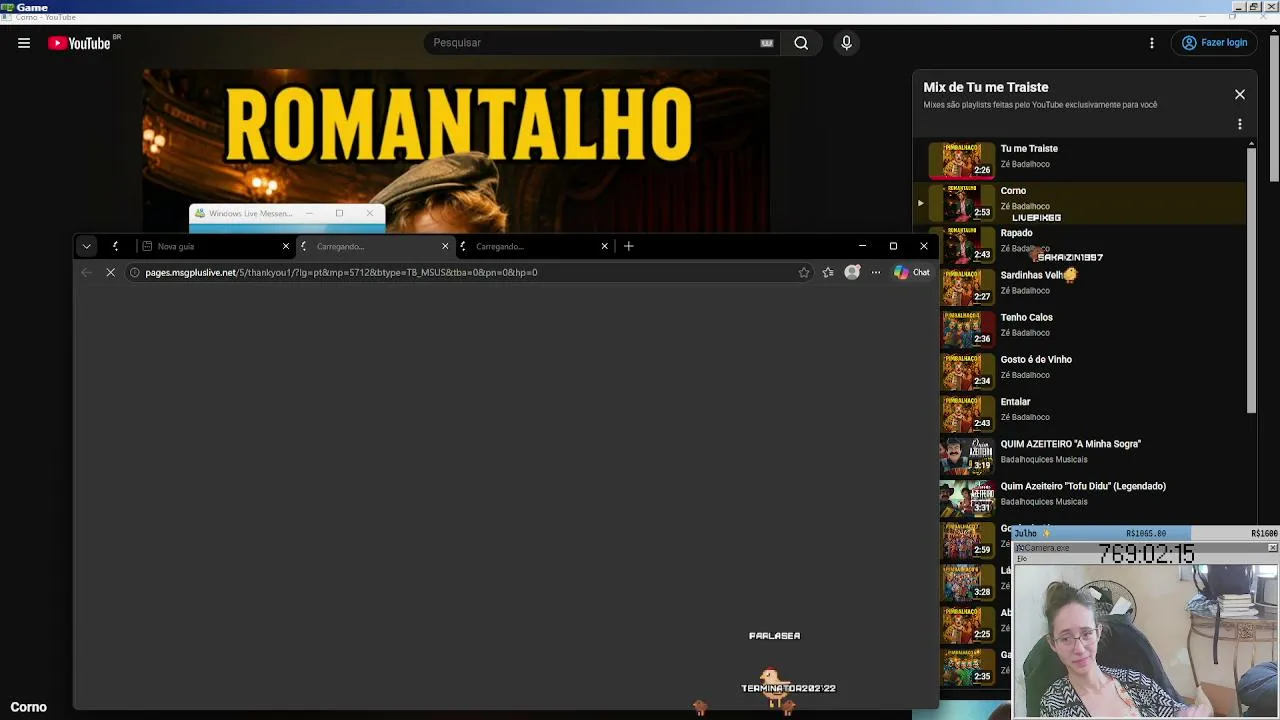The image size is (1280, 720).
Task: View site information icon in the address bar
Action: (x=135, y=272)
